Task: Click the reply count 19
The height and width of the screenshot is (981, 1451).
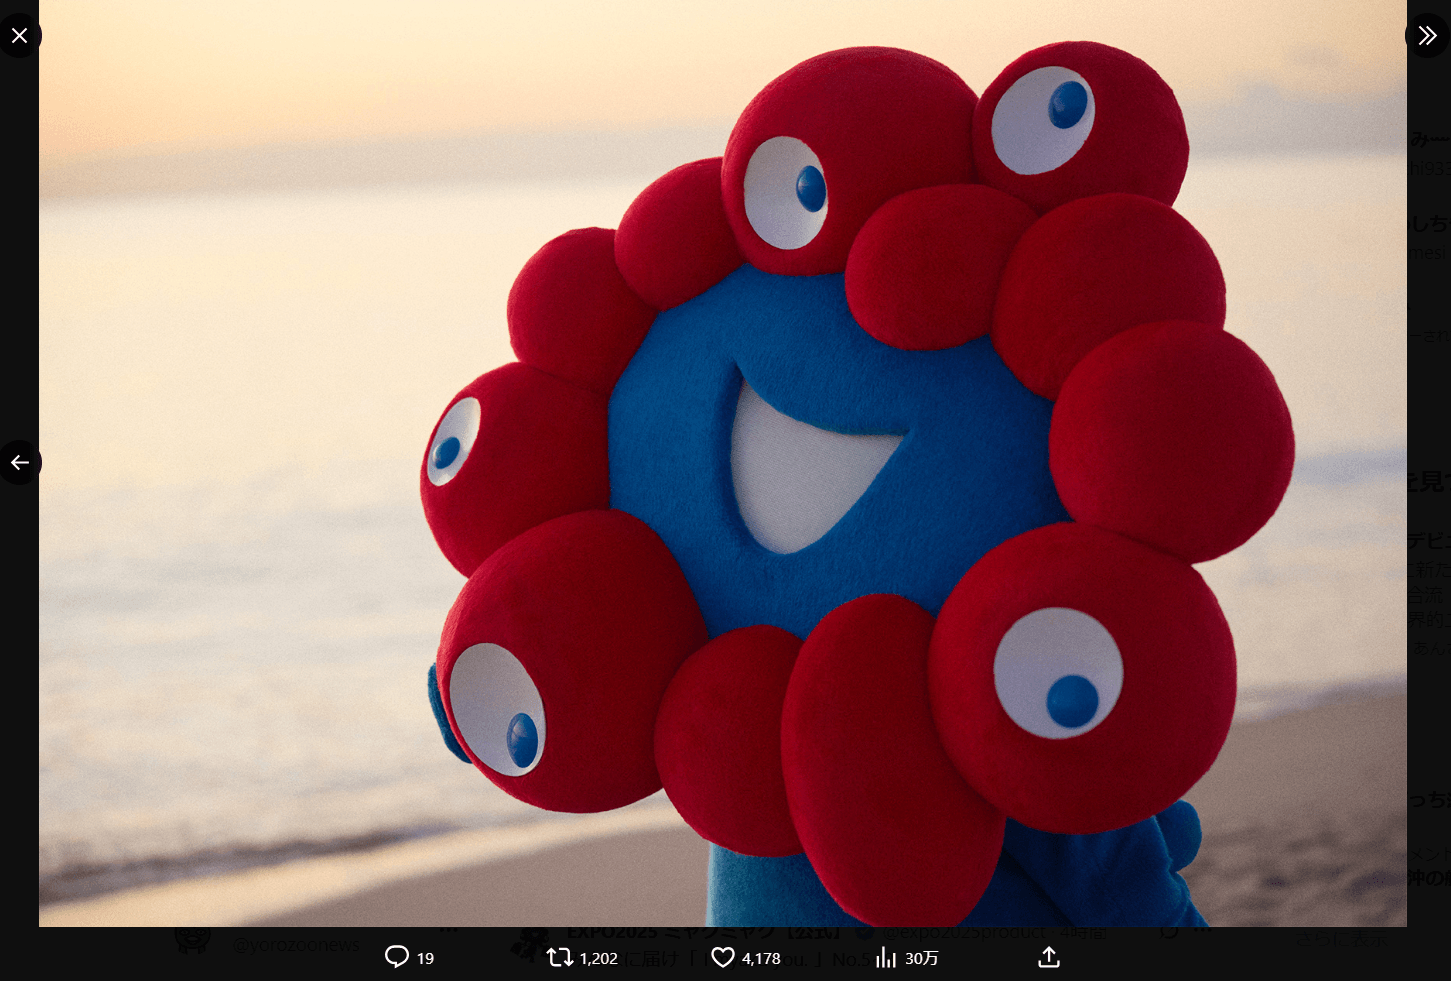Action: pos(425,958)
